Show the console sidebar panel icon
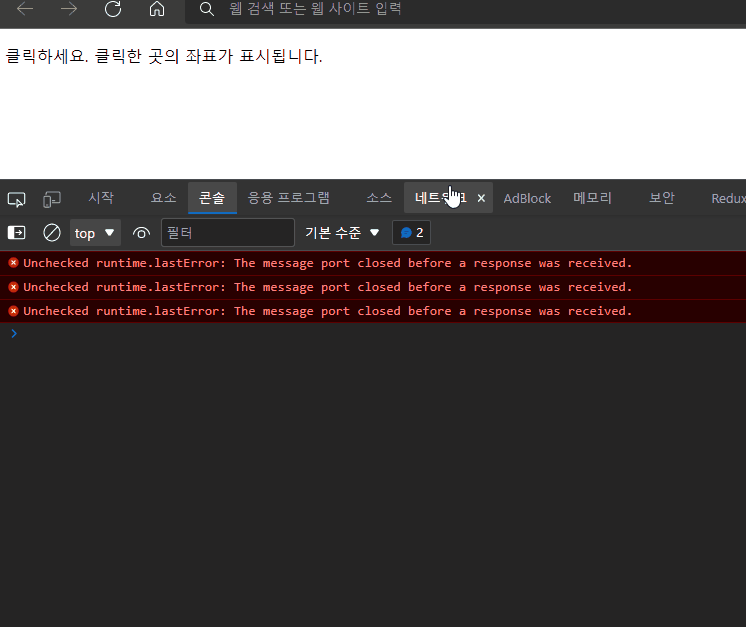Screen dimensions: 746x627 coord(17,233)
